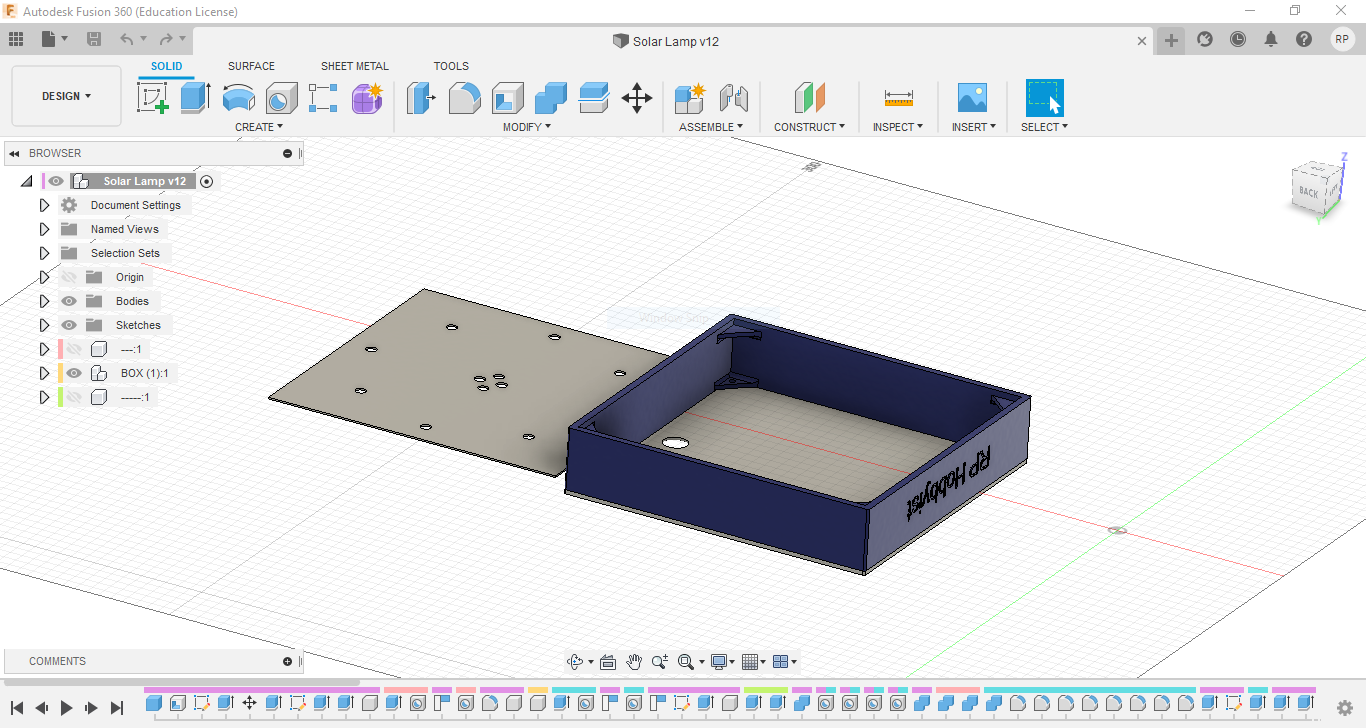Show the Origin folder
Screen dimensions: 1366x728
[x=69, y=277]
